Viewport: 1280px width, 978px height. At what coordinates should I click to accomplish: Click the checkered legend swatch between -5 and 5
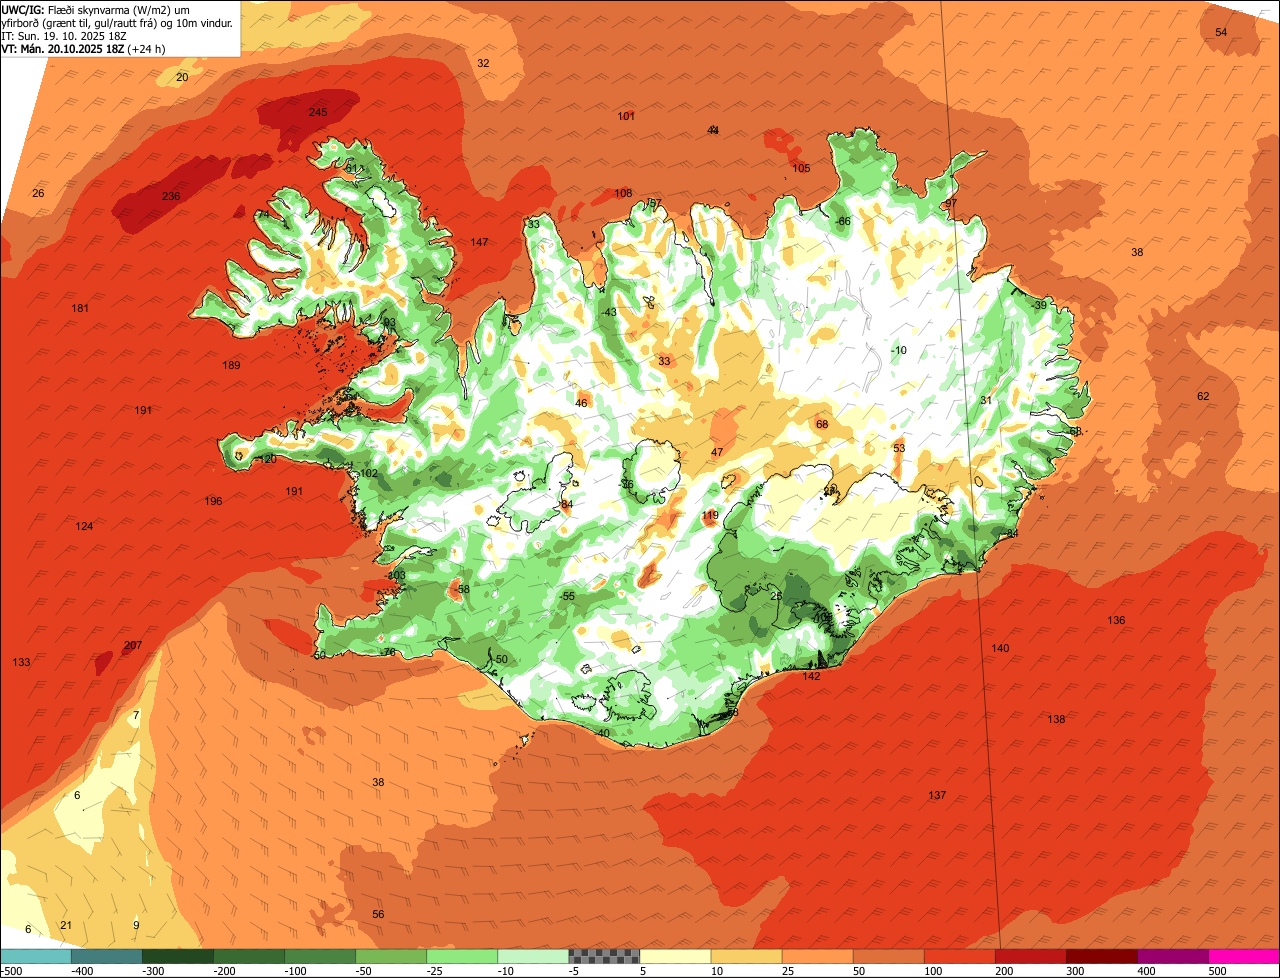[x=604, y=956]
